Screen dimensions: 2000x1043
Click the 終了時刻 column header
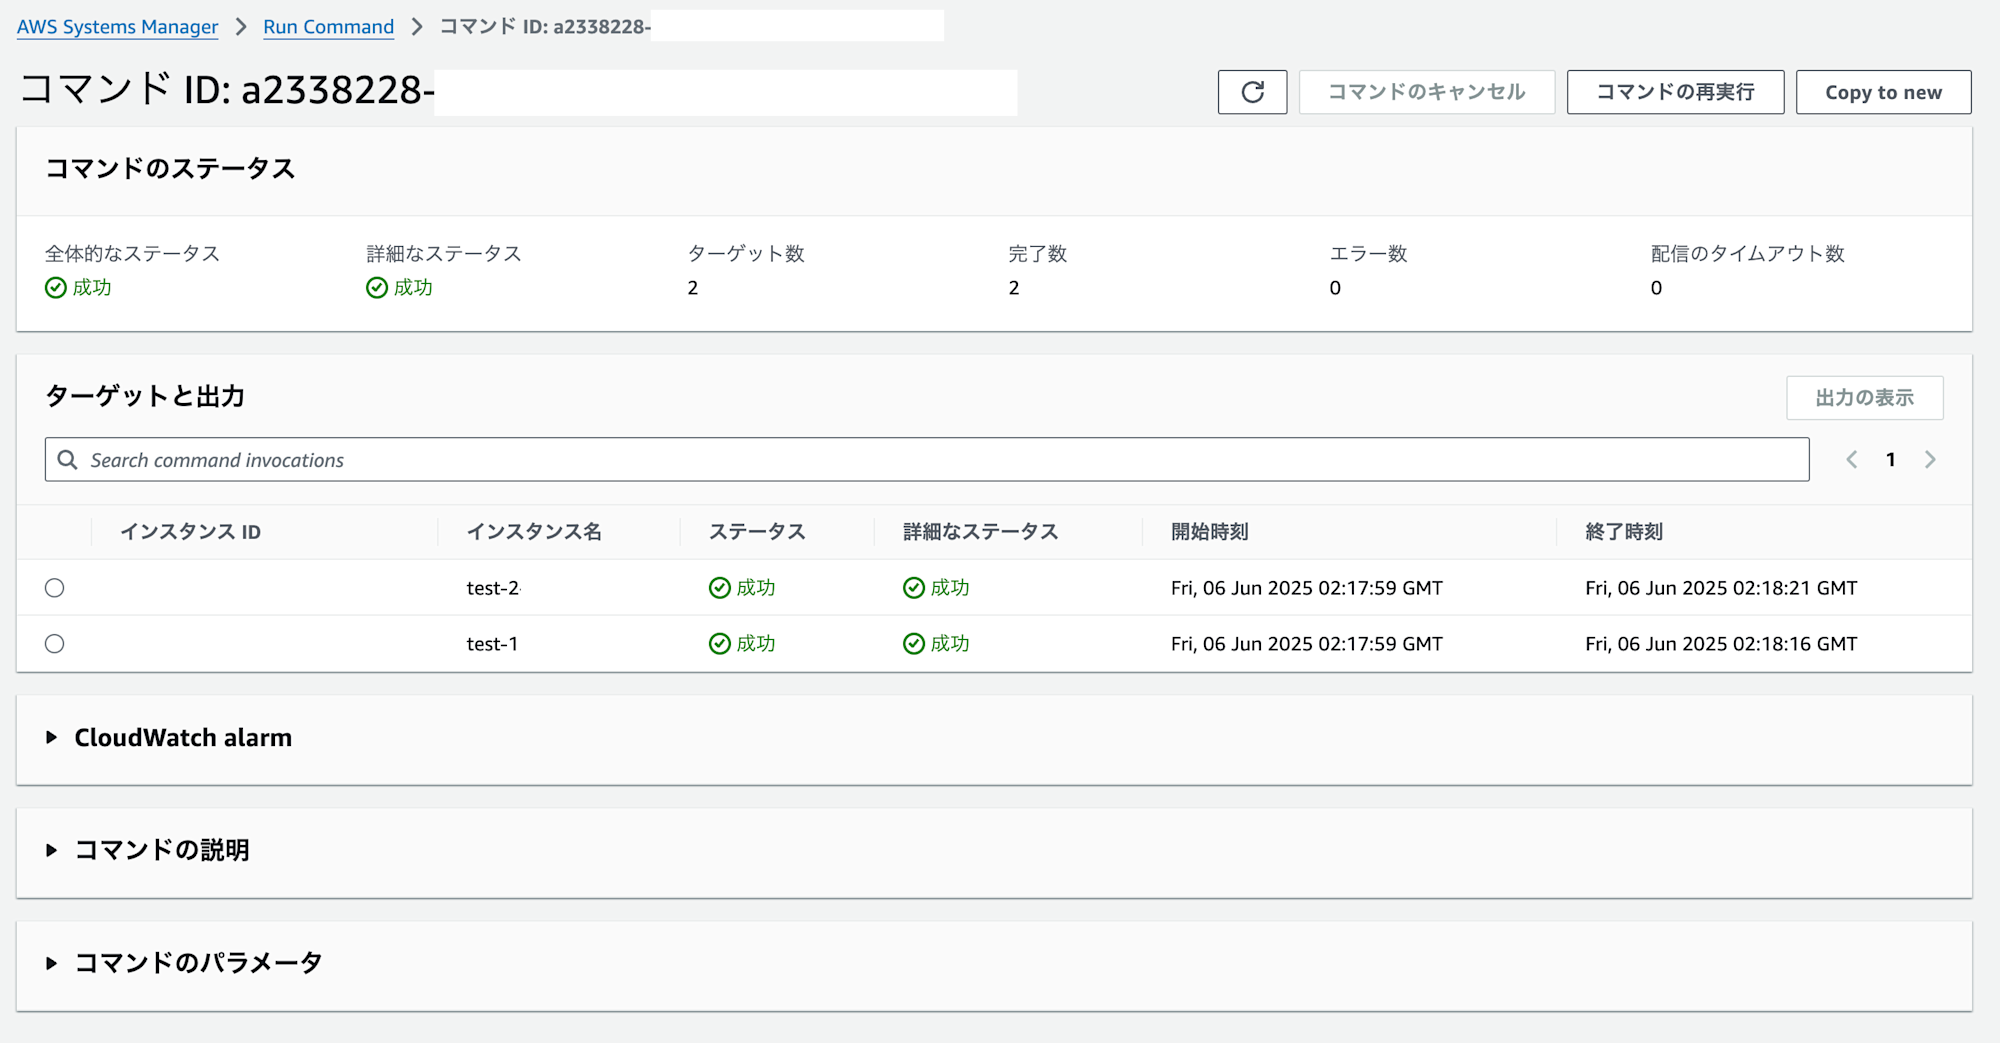(x=1623, y=532)
